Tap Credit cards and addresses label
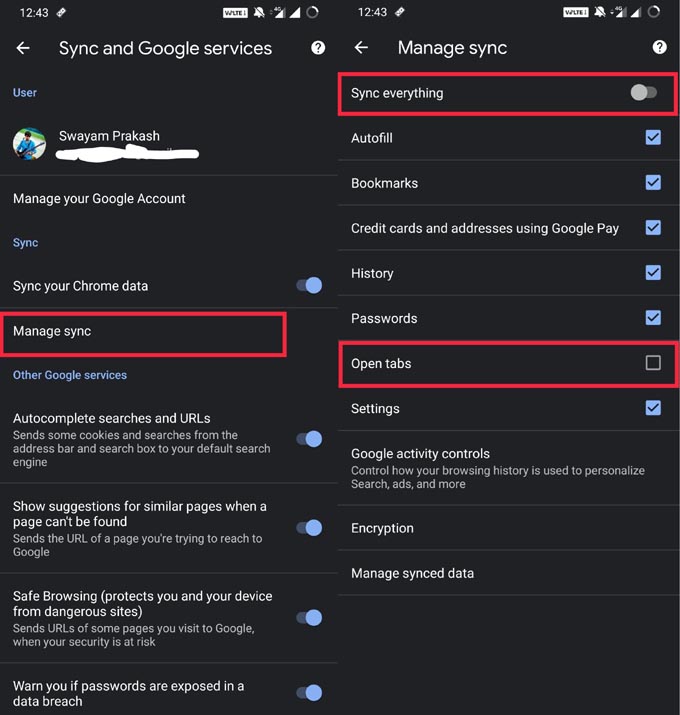 (x=485, y=228)
